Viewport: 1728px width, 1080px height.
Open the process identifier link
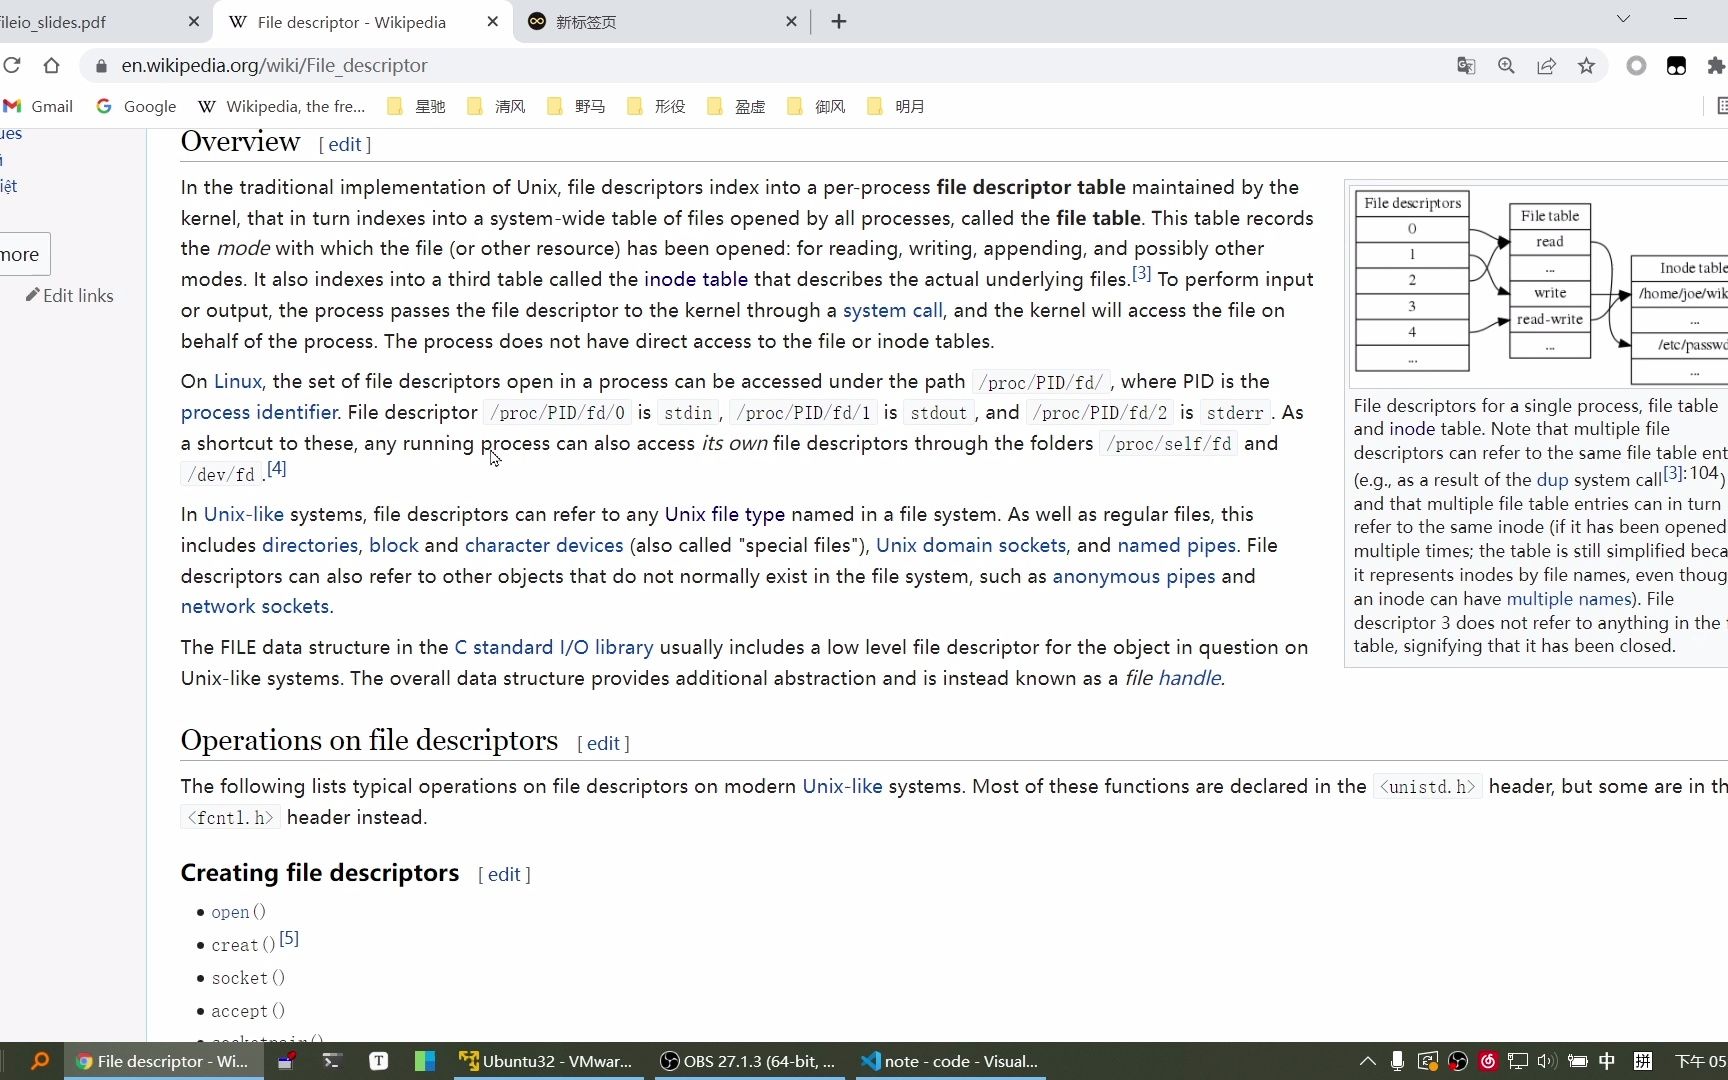[x=259, y=412]
